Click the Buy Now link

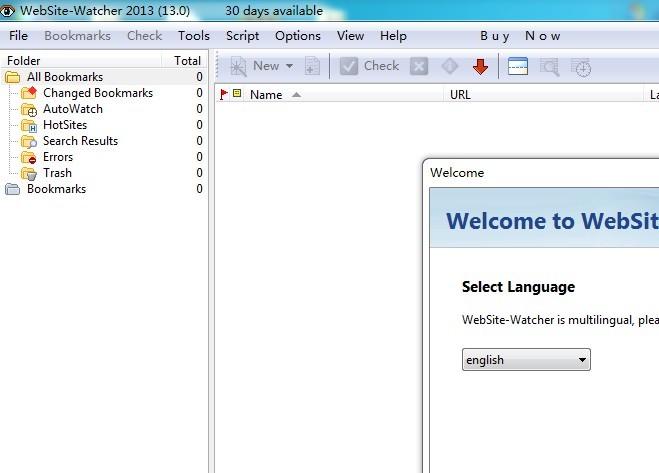point(520,36)
